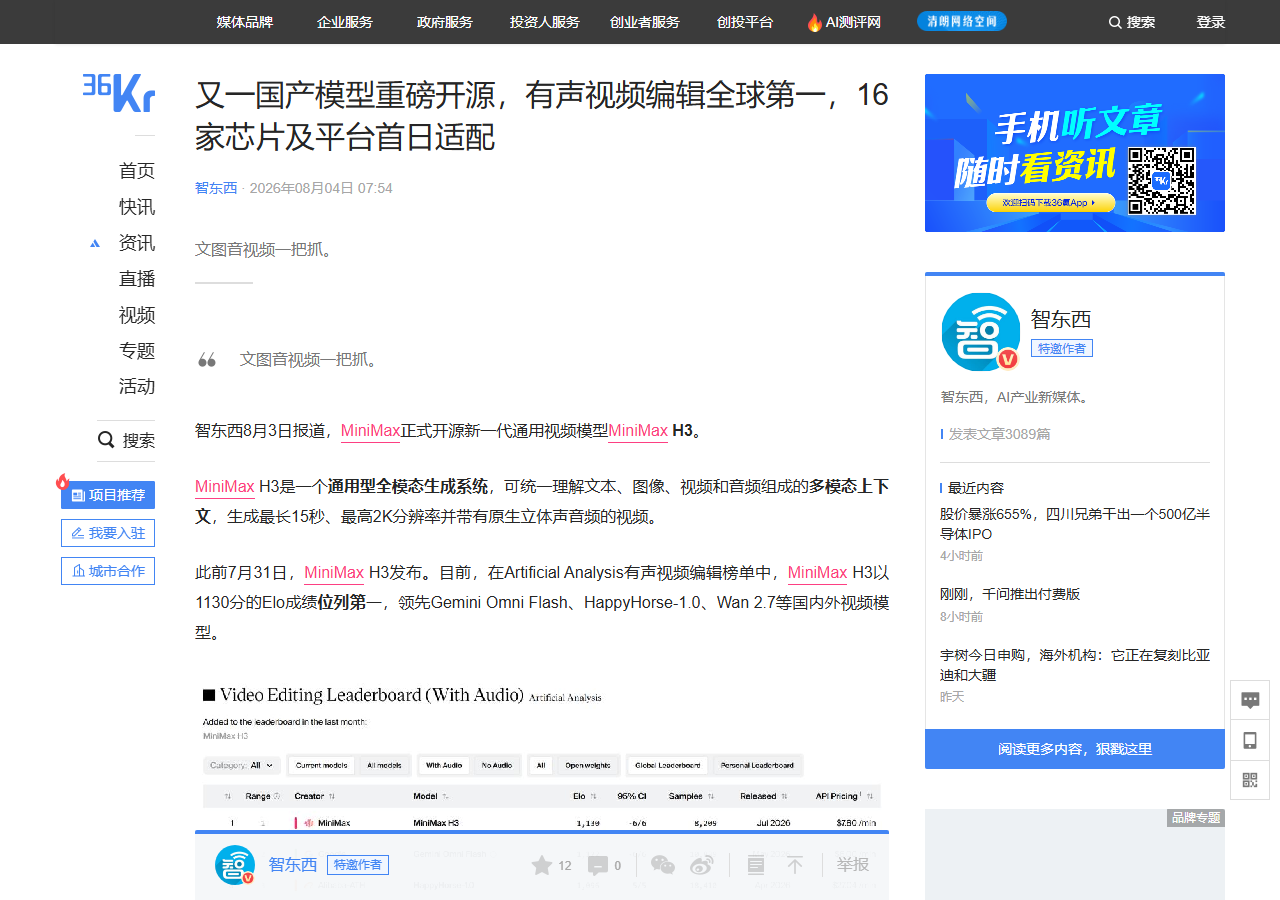Viewport: 1280px width, 900px height.
Task: Jump back to top with the arrow icon
Action: pyautogui.click(x=795, y=865)
